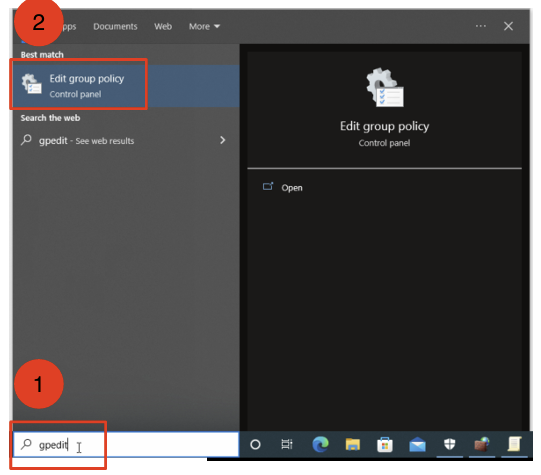Screen dimensions: 541x475
Task: Open Windows Security shield icon
Action: click(x=450, y=444)
